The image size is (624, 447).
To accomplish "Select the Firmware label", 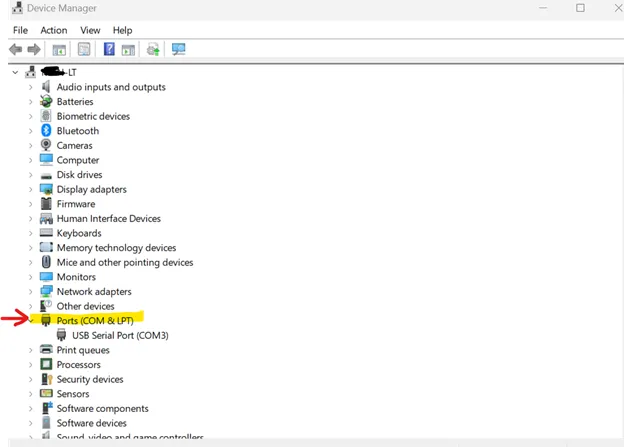I will (76, 204).
